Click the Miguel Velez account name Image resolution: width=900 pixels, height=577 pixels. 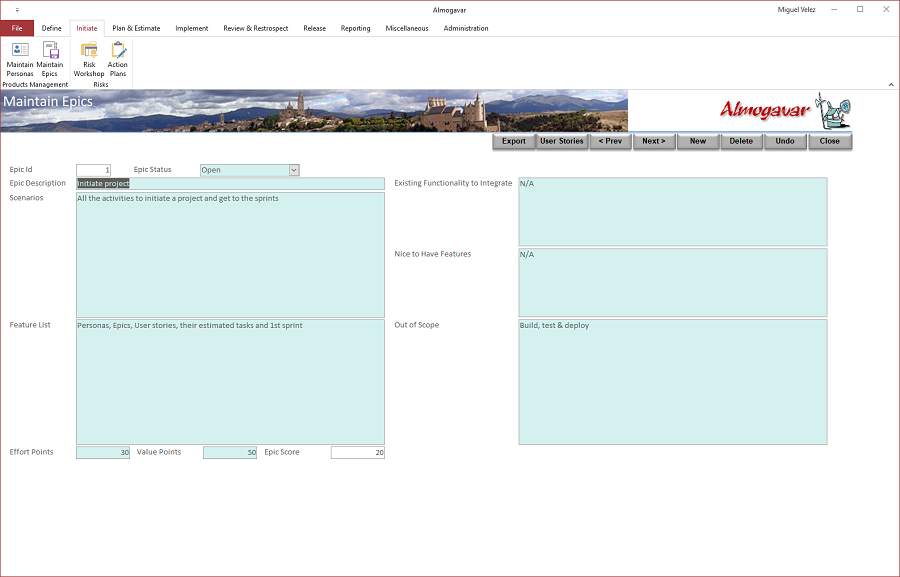click(x=796, y=10)
